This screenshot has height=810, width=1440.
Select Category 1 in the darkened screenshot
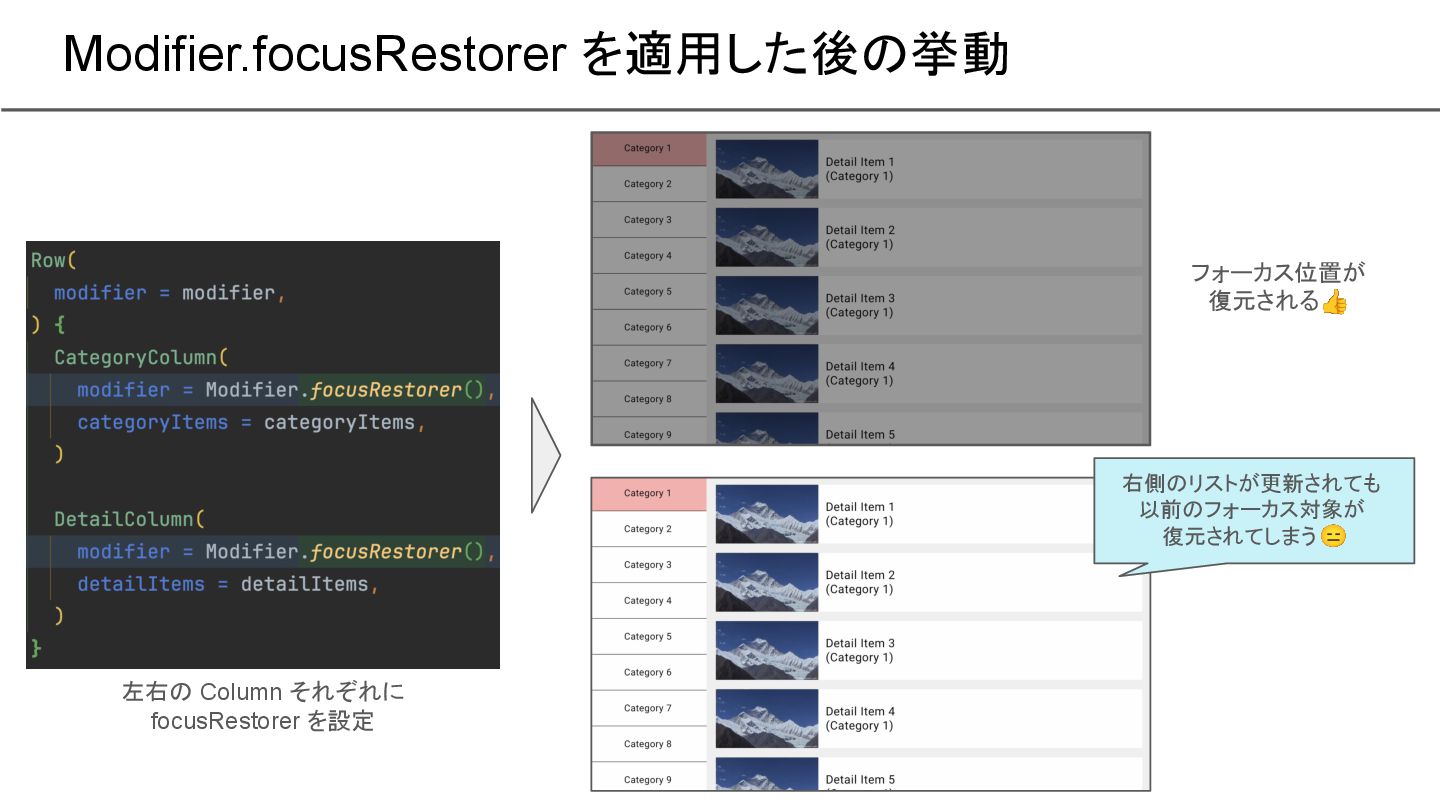[649, 148]
